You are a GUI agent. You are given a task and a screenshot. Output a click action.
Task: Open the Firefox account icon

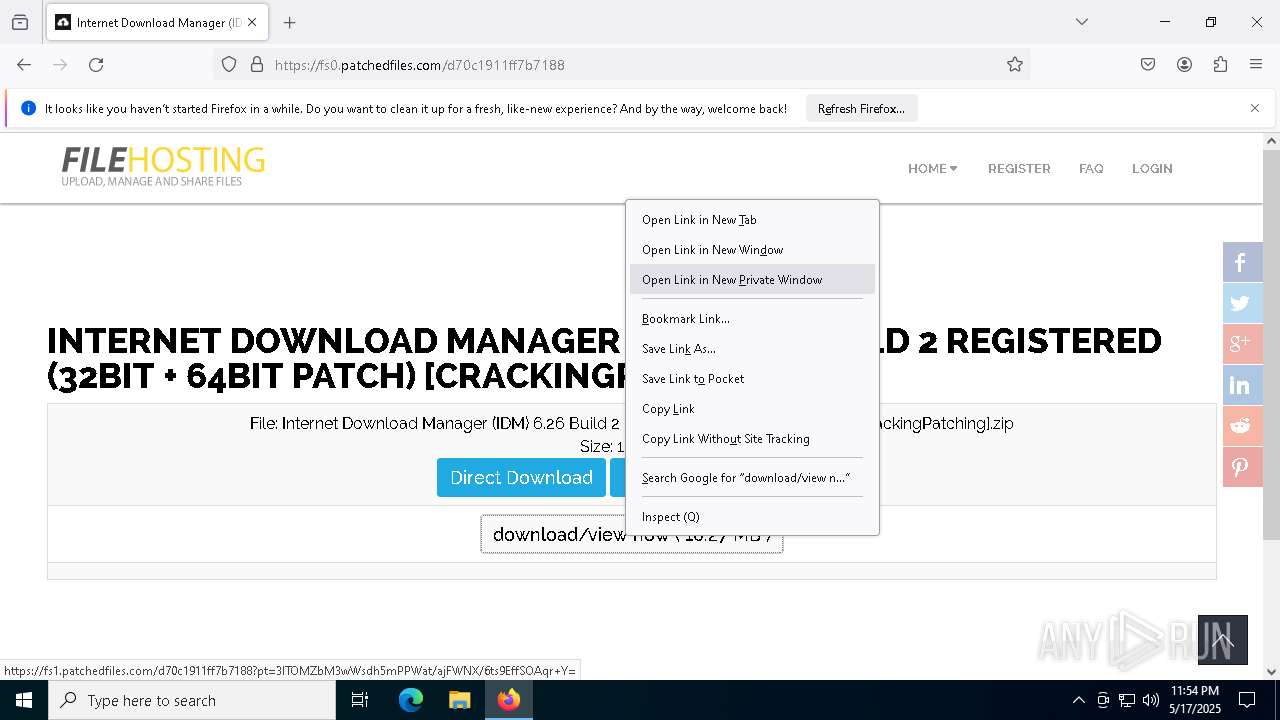point(1184,65)
